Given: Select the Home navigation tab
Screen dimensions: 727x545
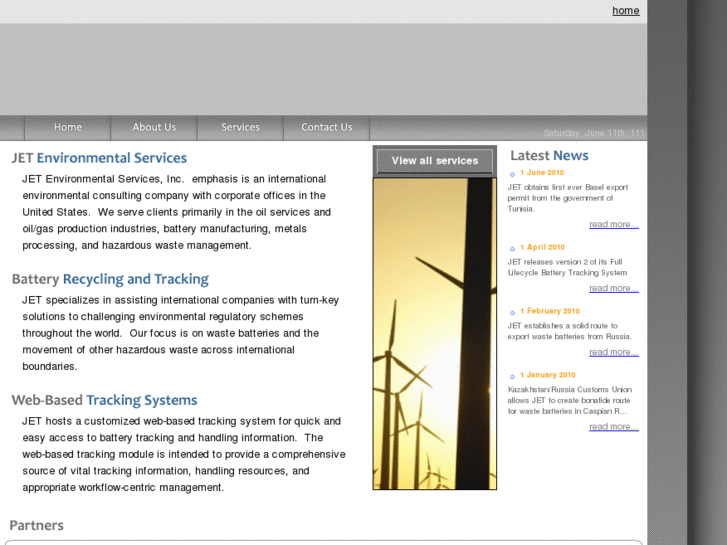Looking at the screenshot, I should (x=68, y=127).
